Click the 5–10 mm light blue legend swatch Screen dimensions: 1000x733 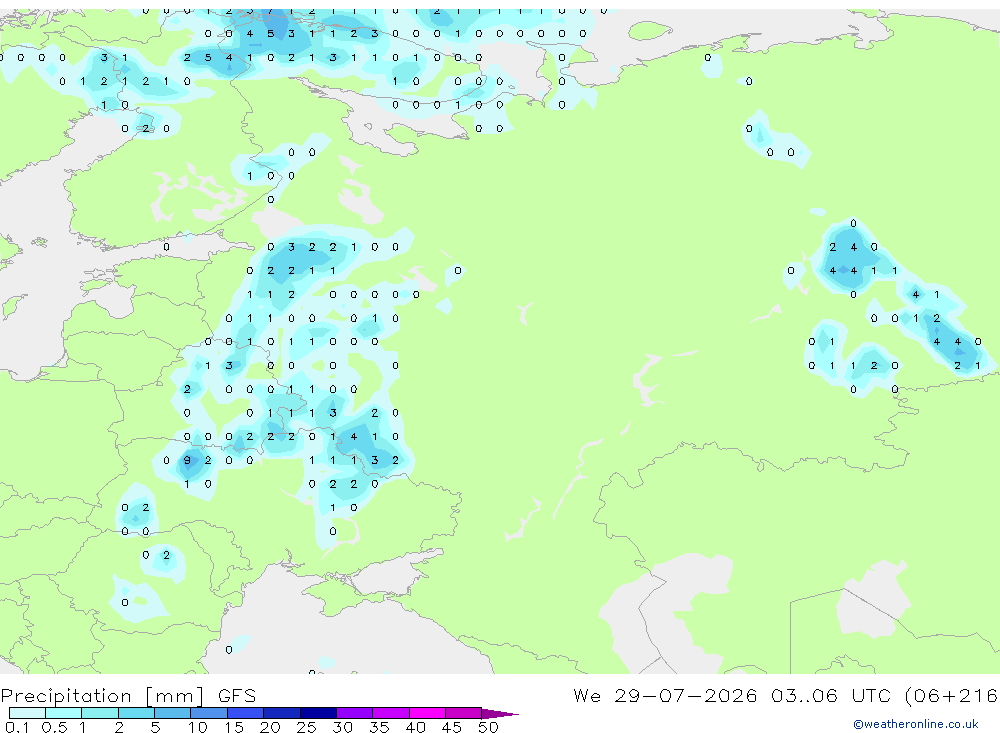point(173,713)
